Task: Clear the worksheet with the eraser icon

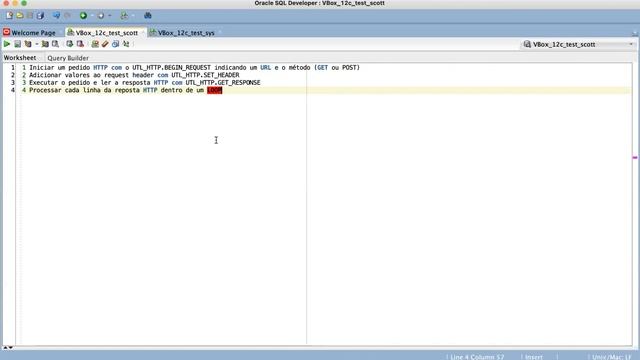Action: pyautogui.click(x=105, y=44)
